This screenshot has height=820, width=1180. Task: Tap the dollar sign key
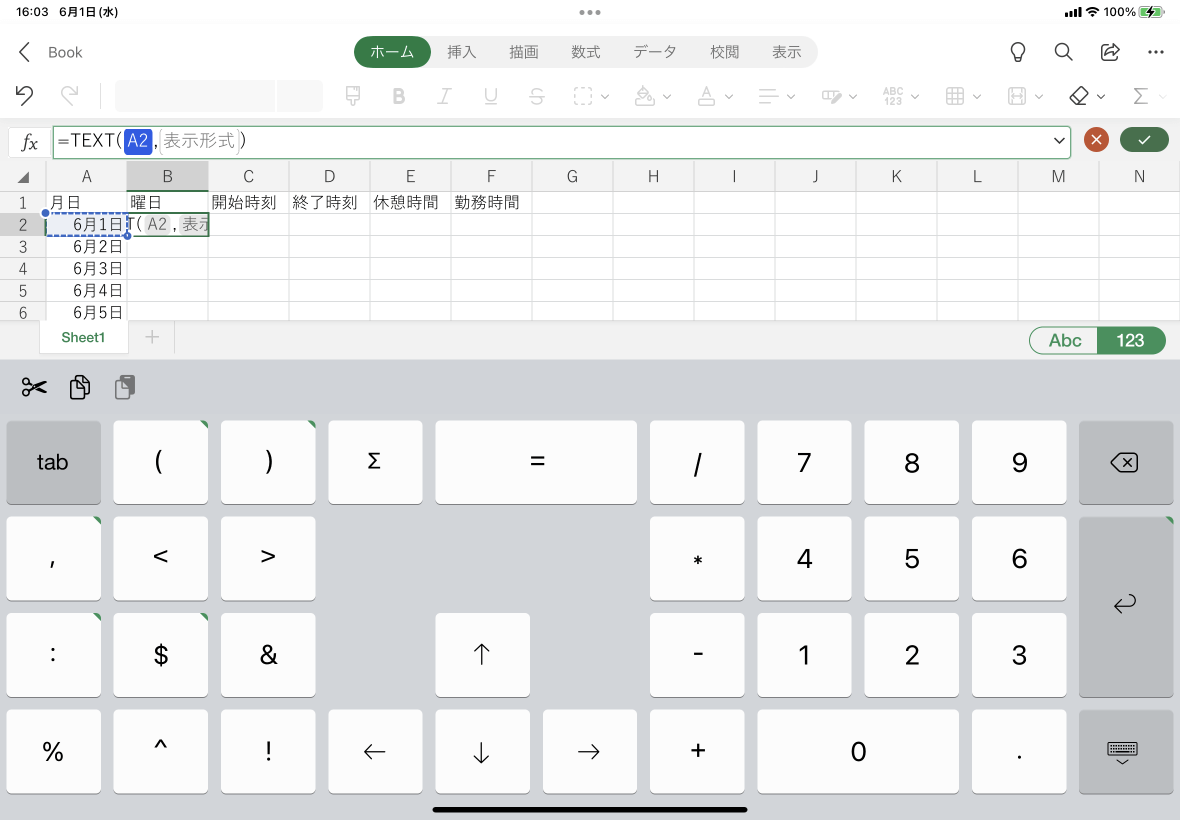160,654
